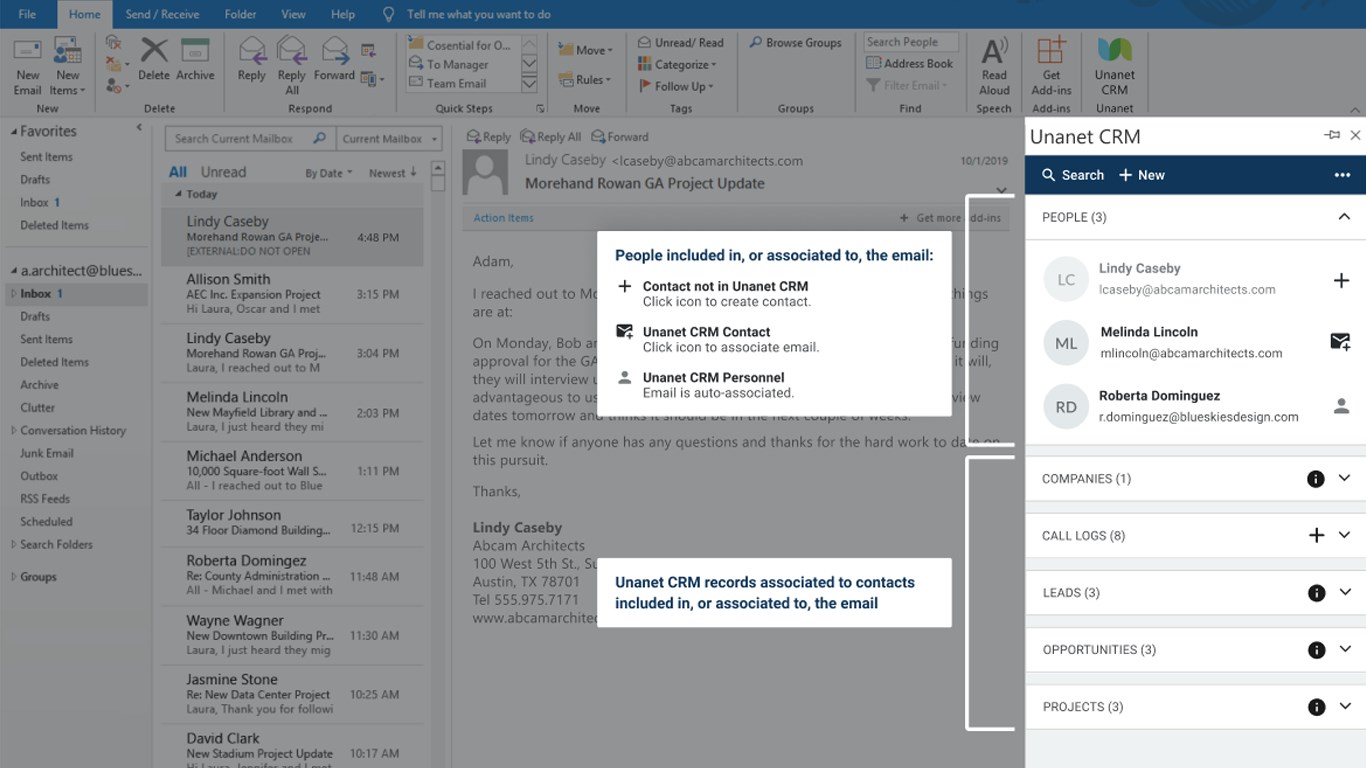This screenshot has height=768, width=1366.
Task: Open the email from Taylor Johnson
Action: tap(292, 522)
